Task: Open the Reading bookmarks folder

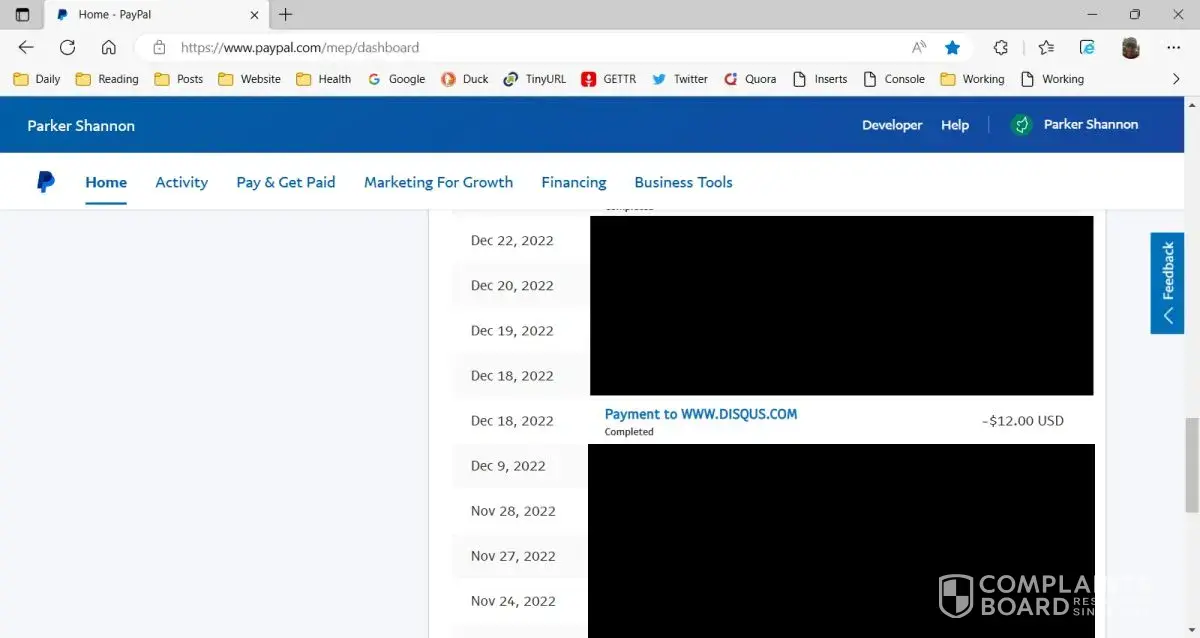Action: [107, 79]
